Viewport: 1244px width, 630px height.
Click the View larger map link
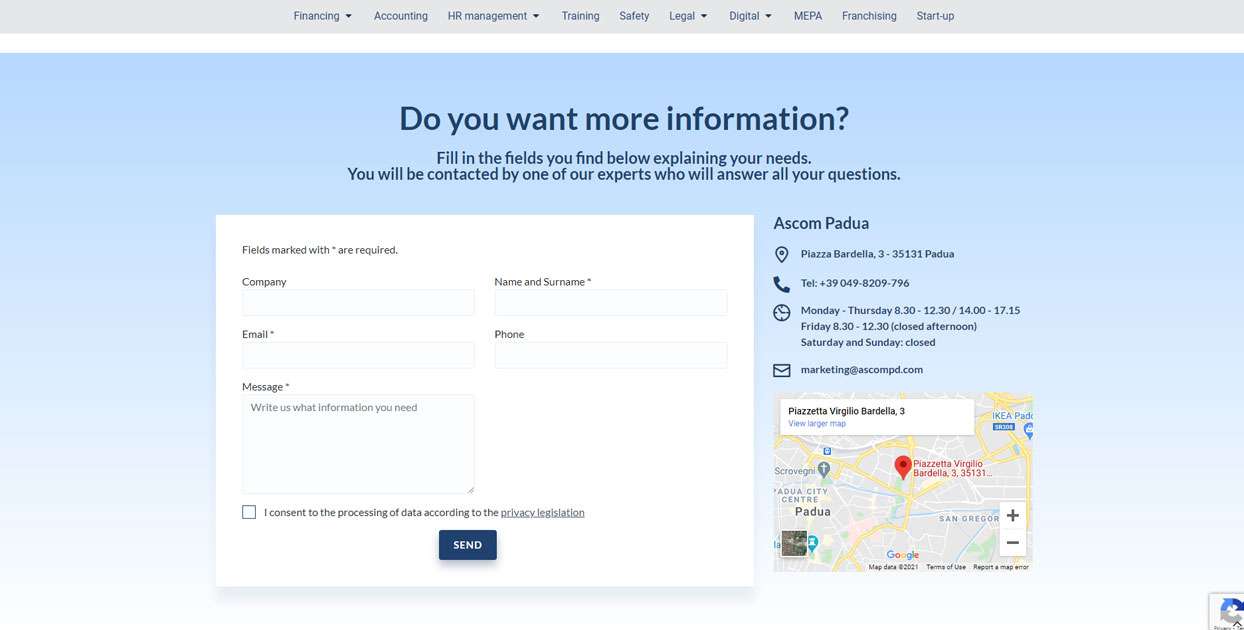(x=817, y=424)
